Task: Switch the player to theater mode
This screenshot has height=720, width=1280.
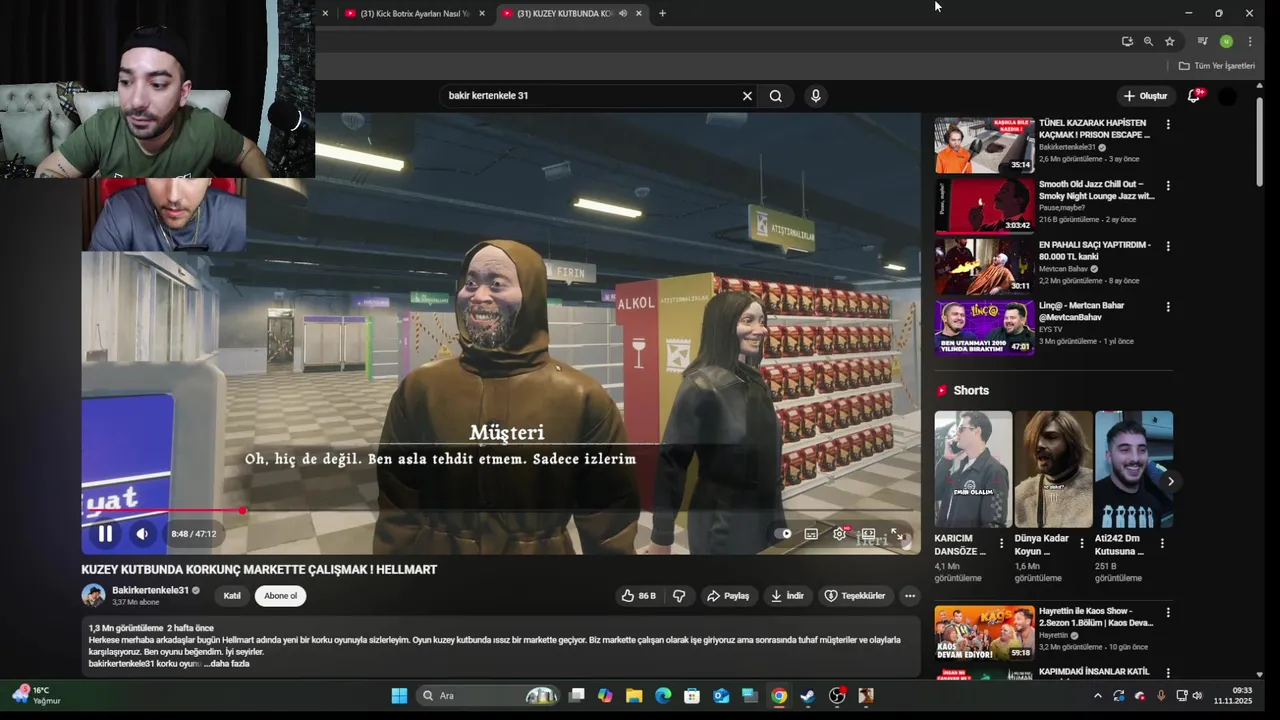Action: pyautogui.click(x=868, y=534)
